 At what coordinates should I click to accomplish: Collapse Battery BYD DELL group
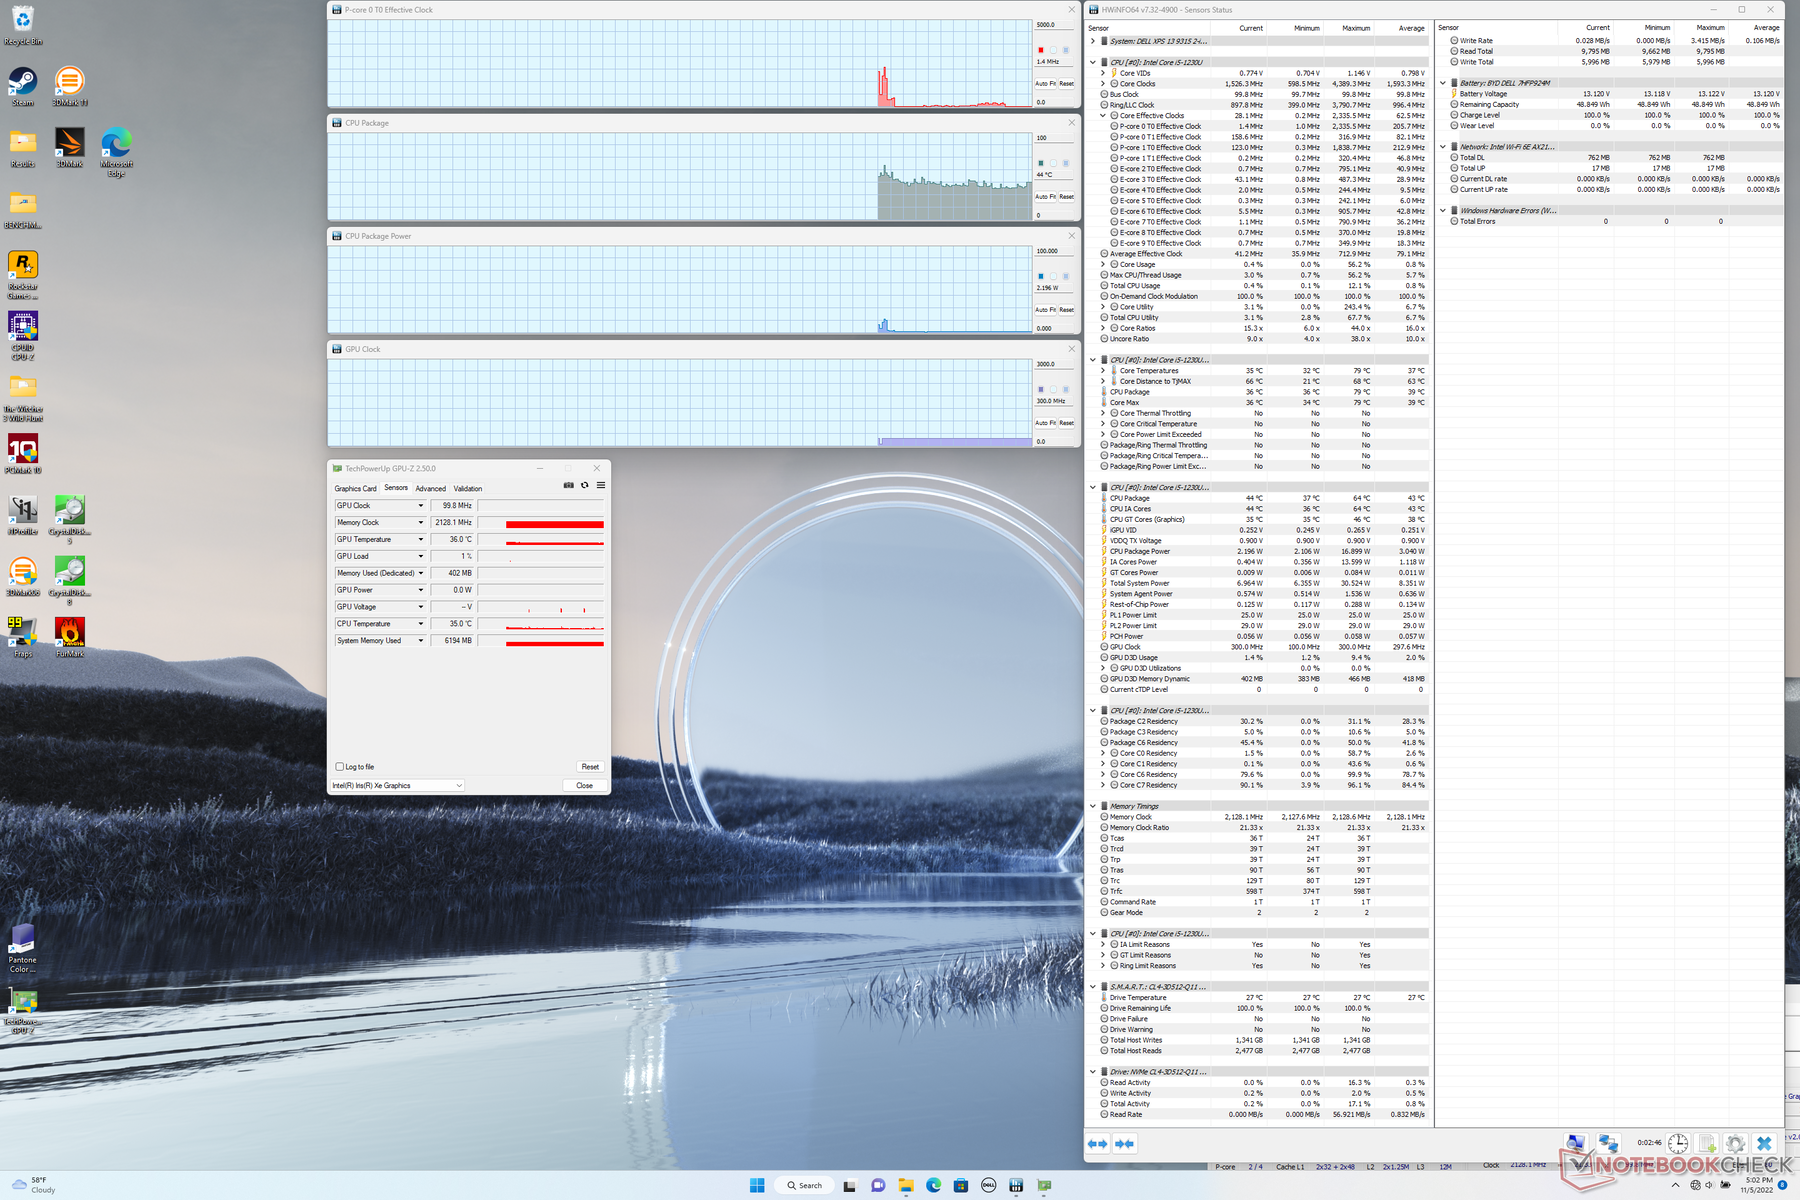click(1442, 83)
